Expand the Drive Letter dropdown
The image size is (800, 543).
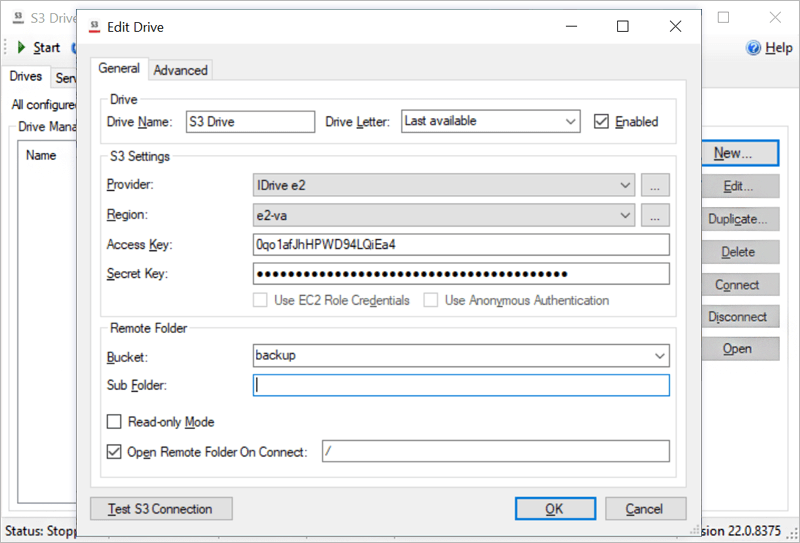click(x=570, y=121)
